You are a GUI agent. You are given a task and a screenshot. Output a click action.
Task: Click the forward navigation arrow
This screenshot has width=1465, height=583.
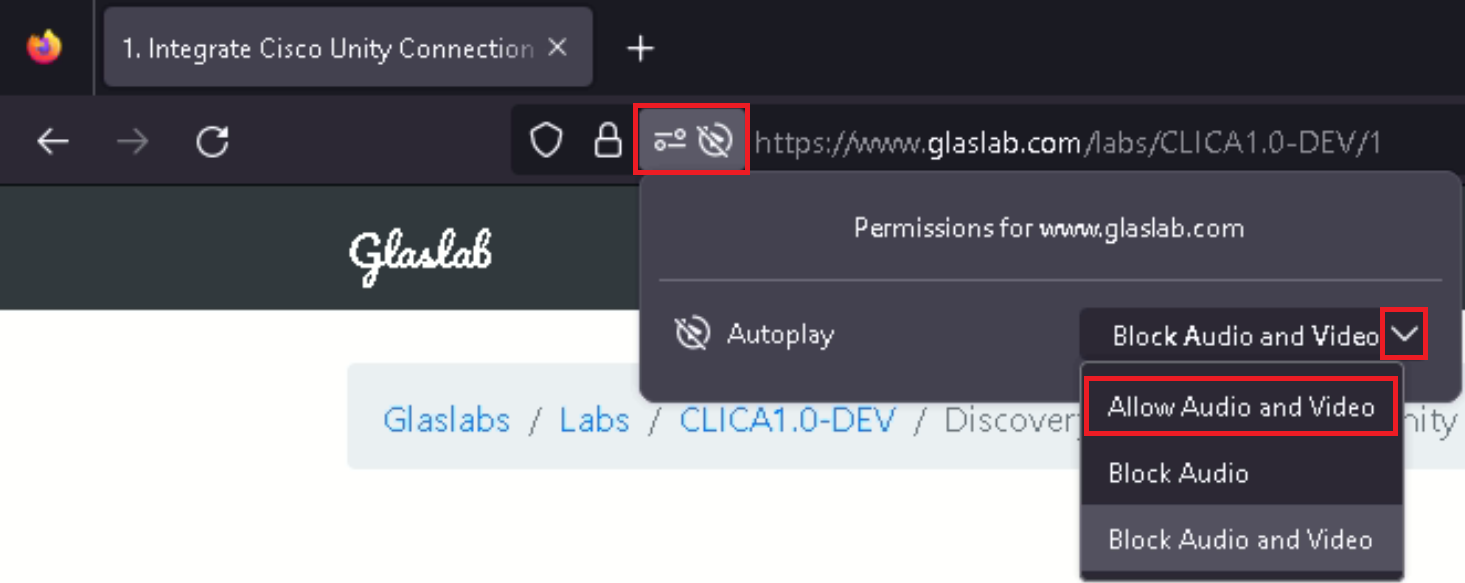coord(132,143)
